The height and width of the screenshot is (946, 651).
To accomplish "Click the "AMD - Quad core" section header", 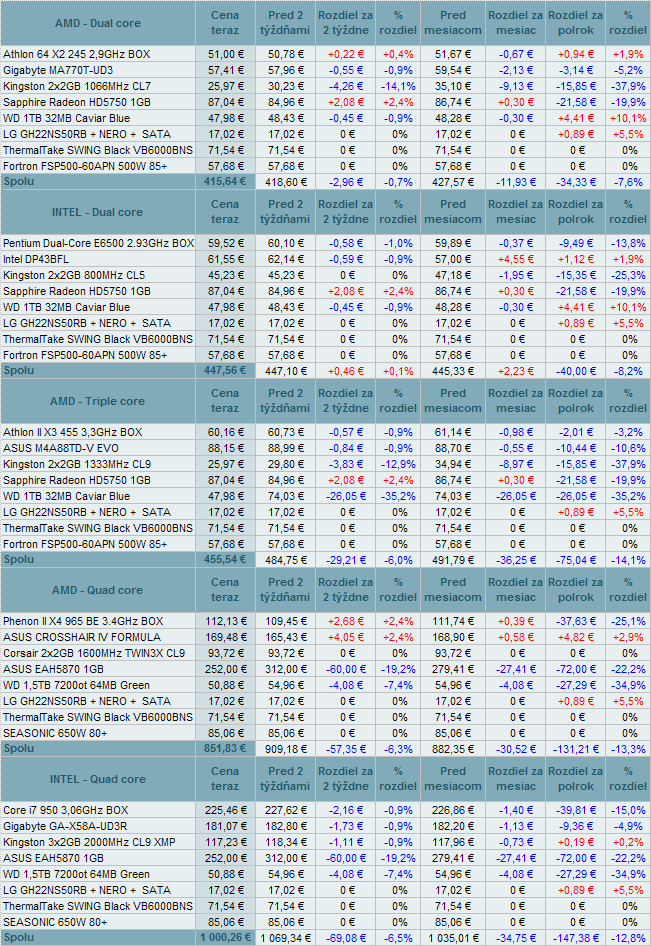I will pos(98,590).
